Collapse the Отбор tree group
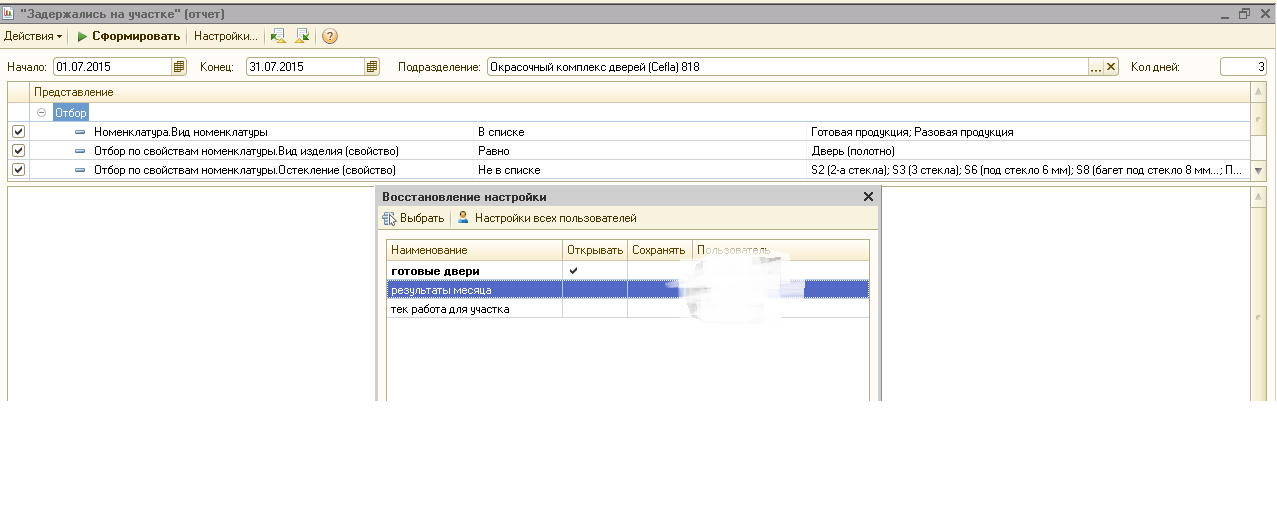The height and width of the screenshot is (532, 1277). tap(41, 113)
